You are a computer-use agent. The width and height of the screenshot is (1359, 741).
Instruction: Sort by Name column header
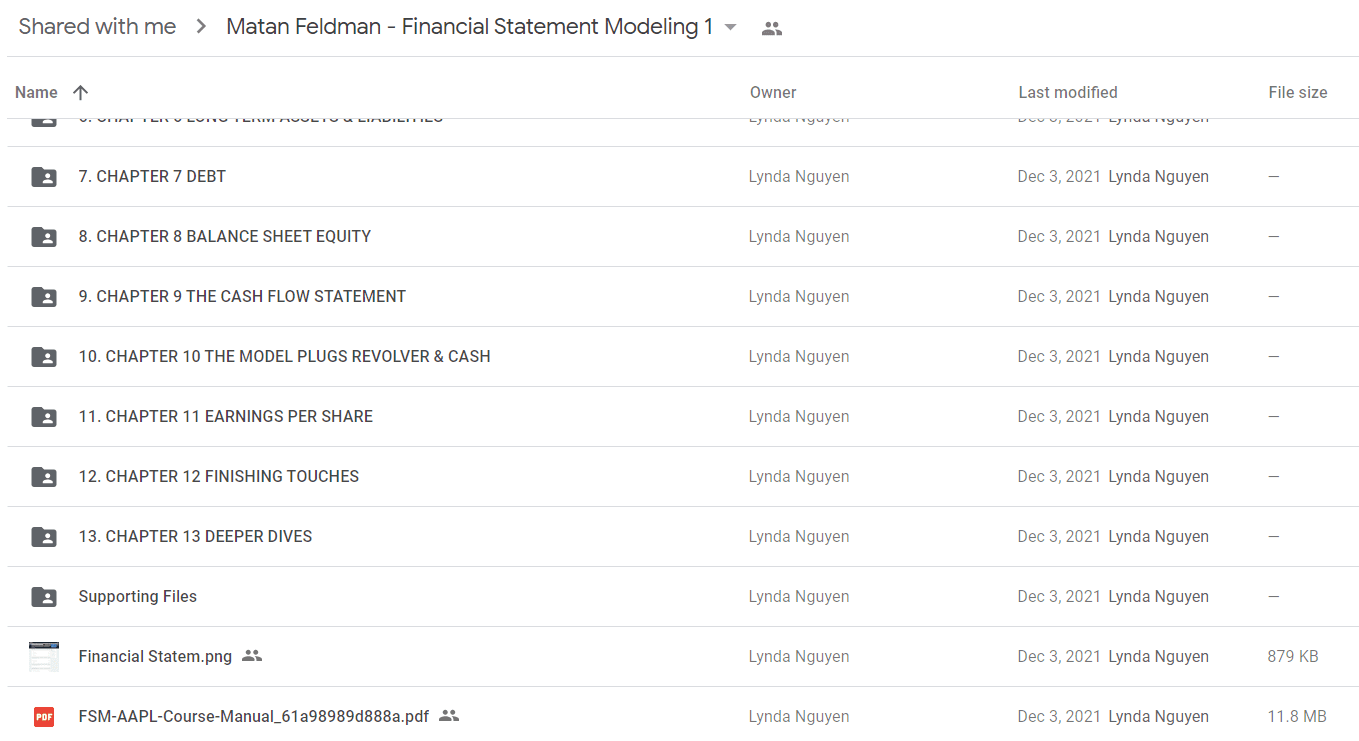pos(36,92)
